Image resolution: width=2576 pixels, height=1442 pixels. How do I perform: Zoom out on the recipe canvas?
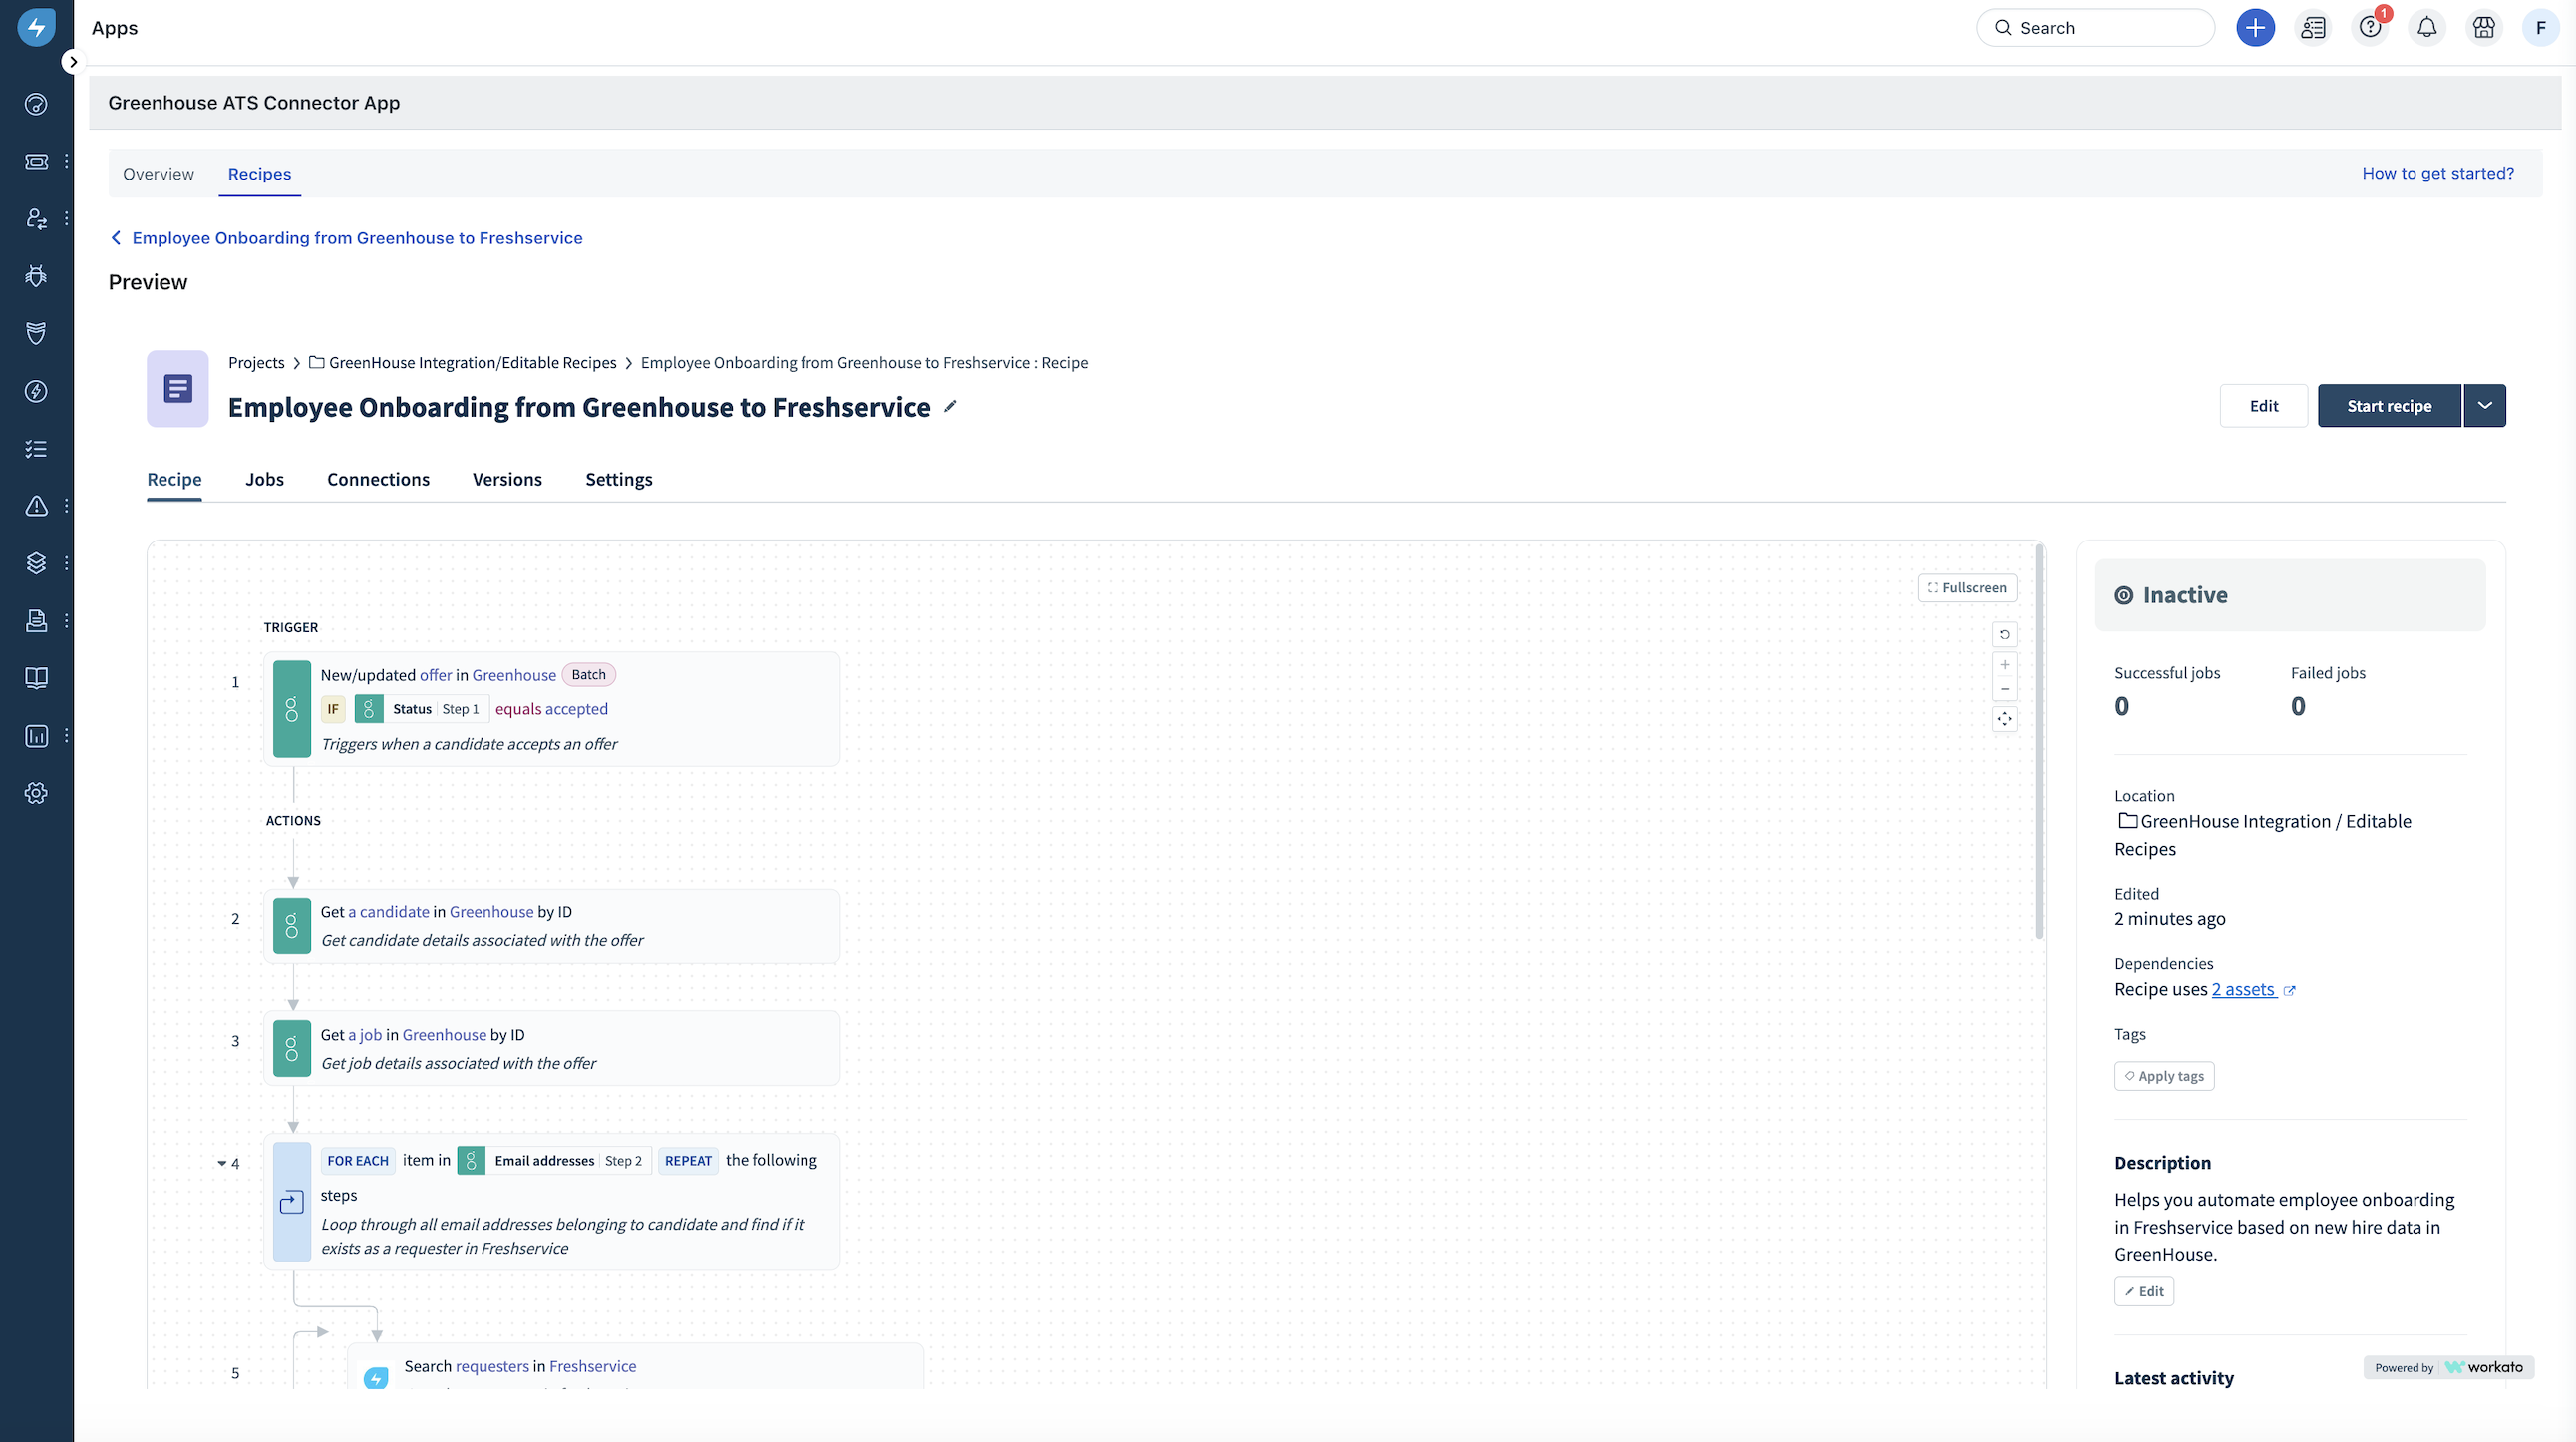2004,690
